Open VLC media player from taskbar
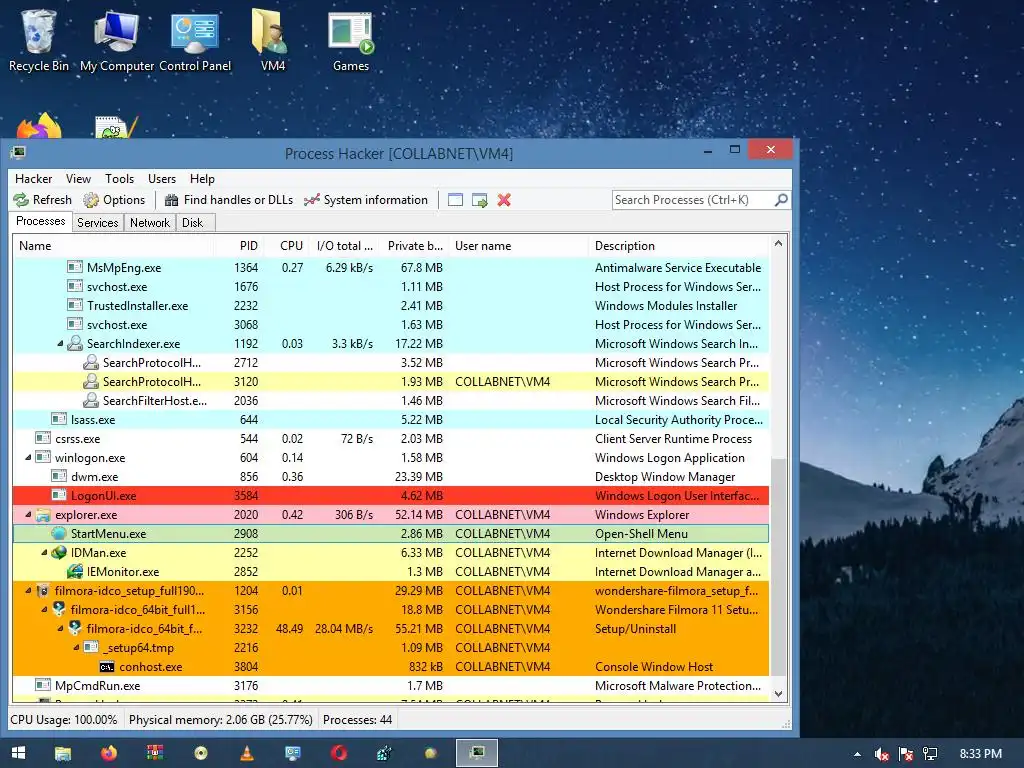Screen dimensions: 1024x768 [247, 753]
